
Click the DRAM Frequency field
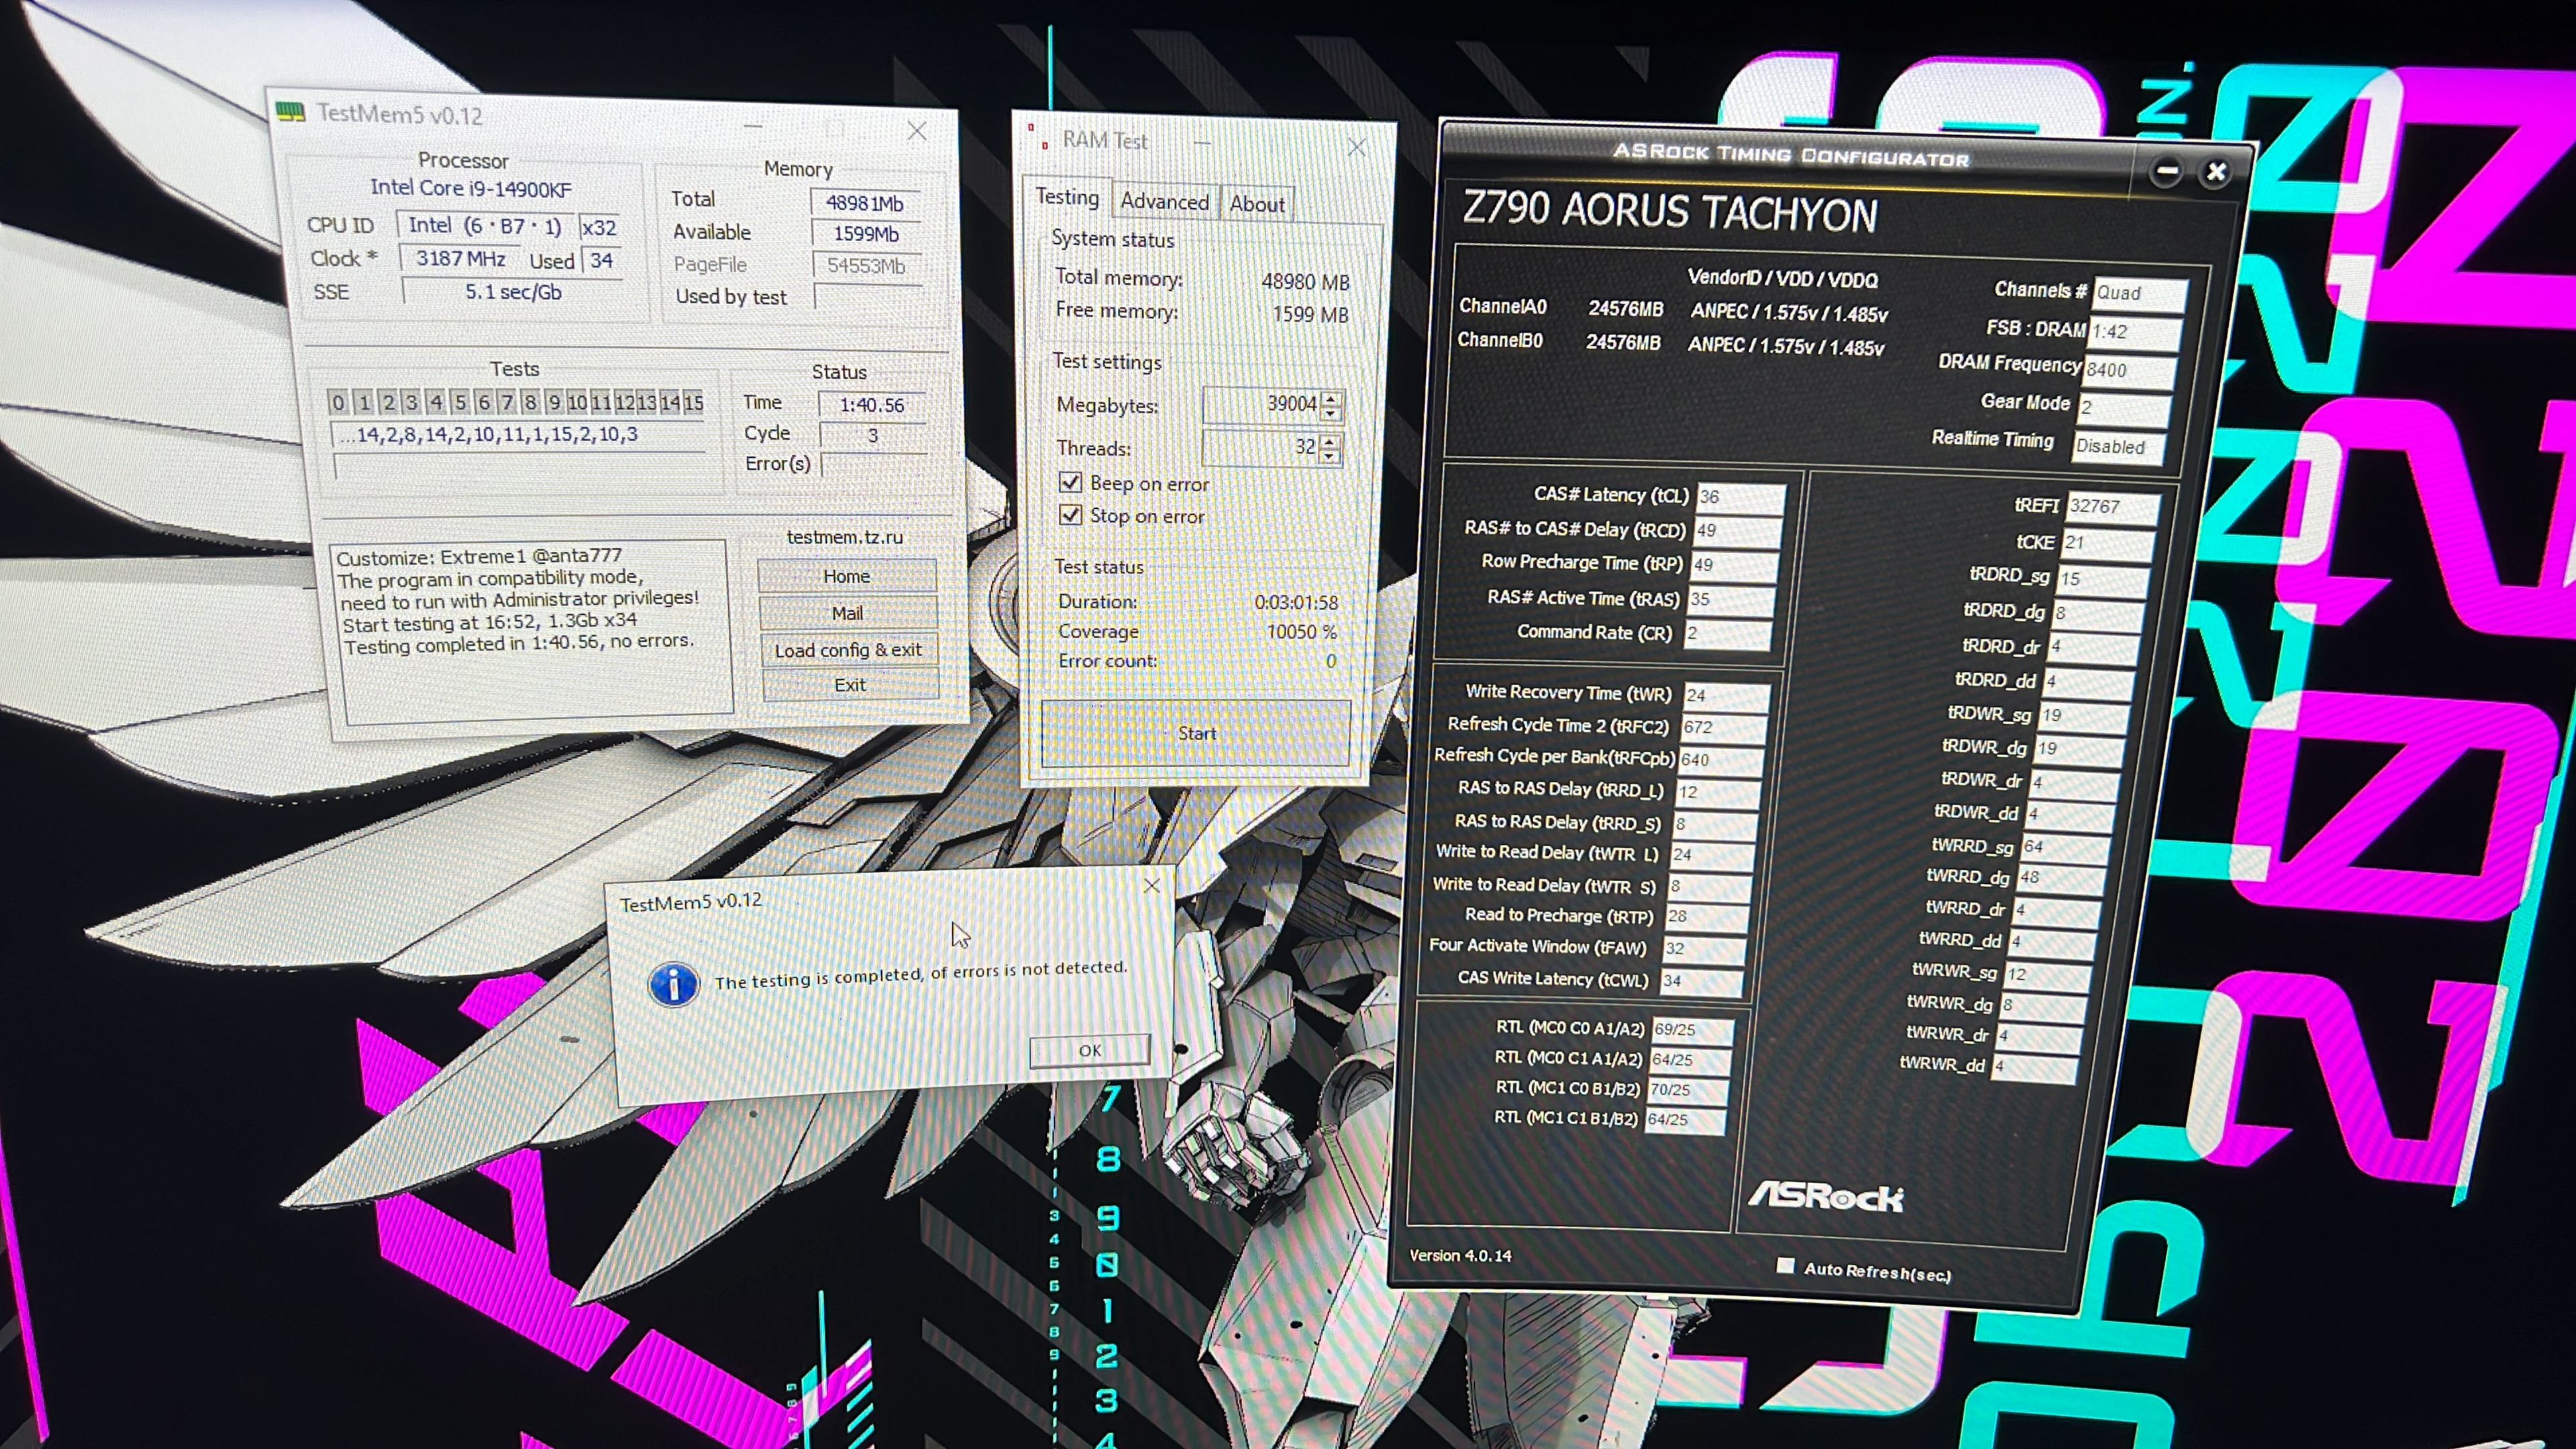[x=2128, y=371]
